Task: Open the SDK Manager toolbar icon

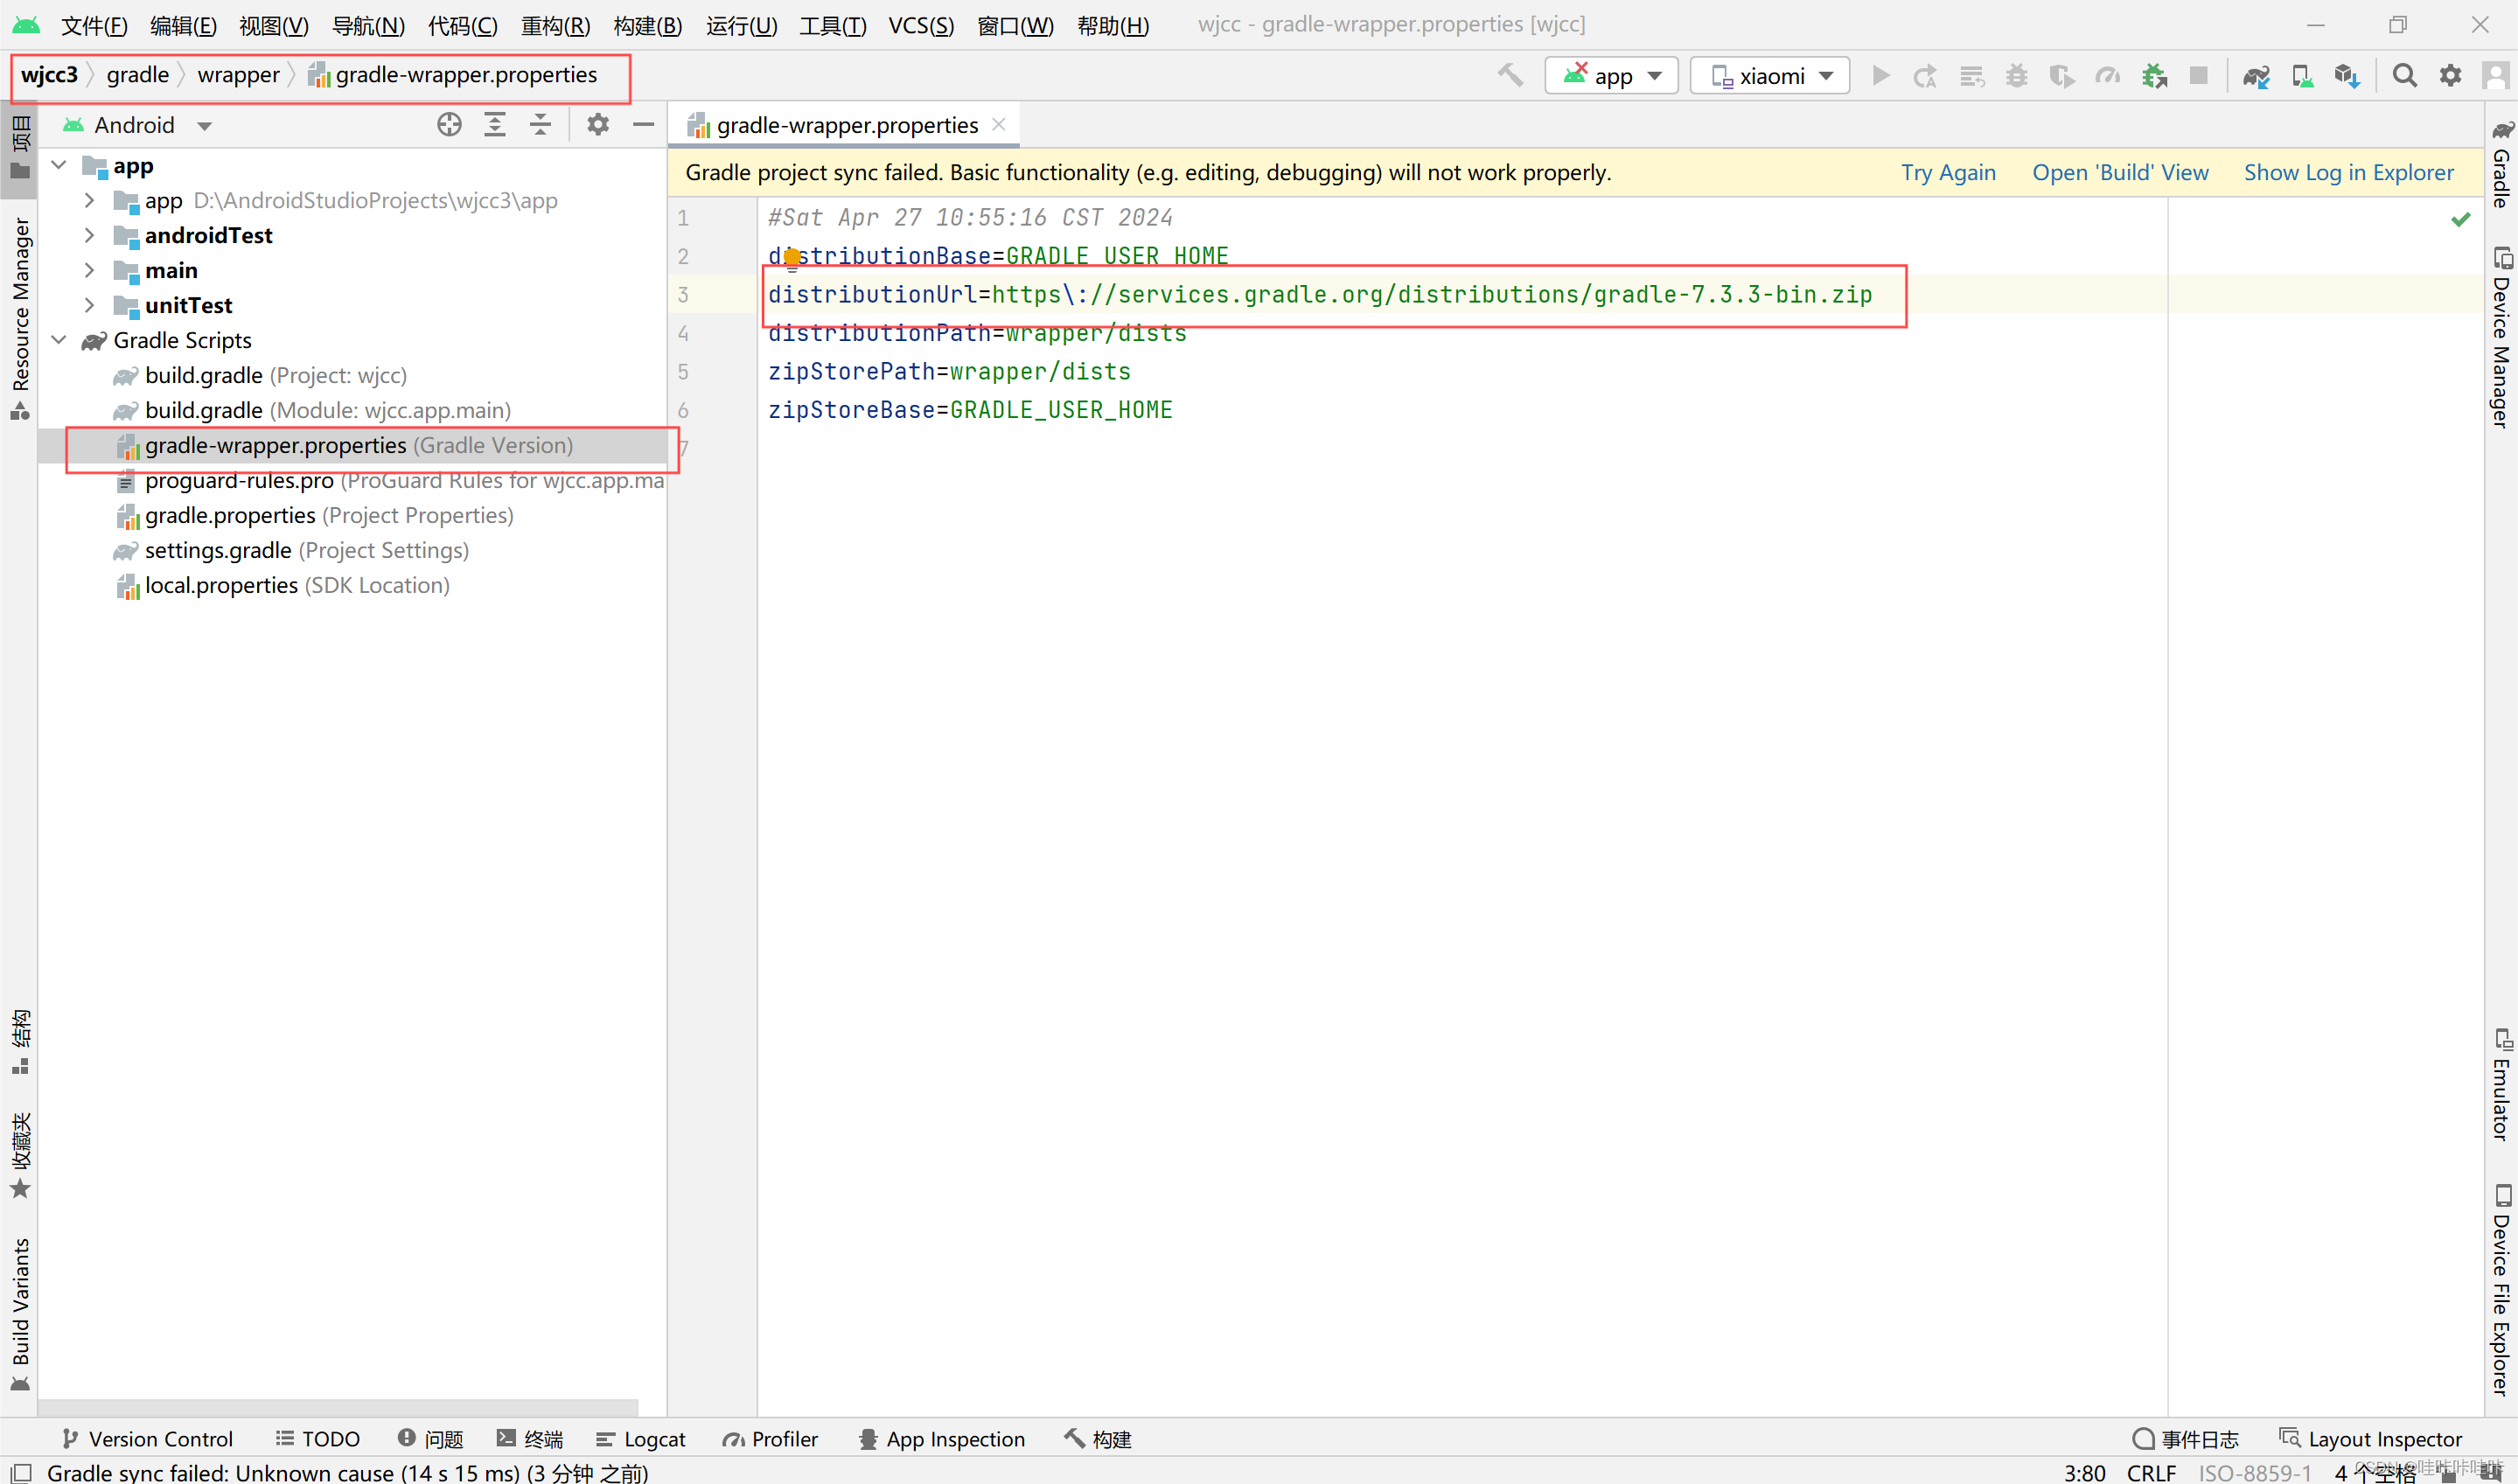Action: click(2347, 76)
